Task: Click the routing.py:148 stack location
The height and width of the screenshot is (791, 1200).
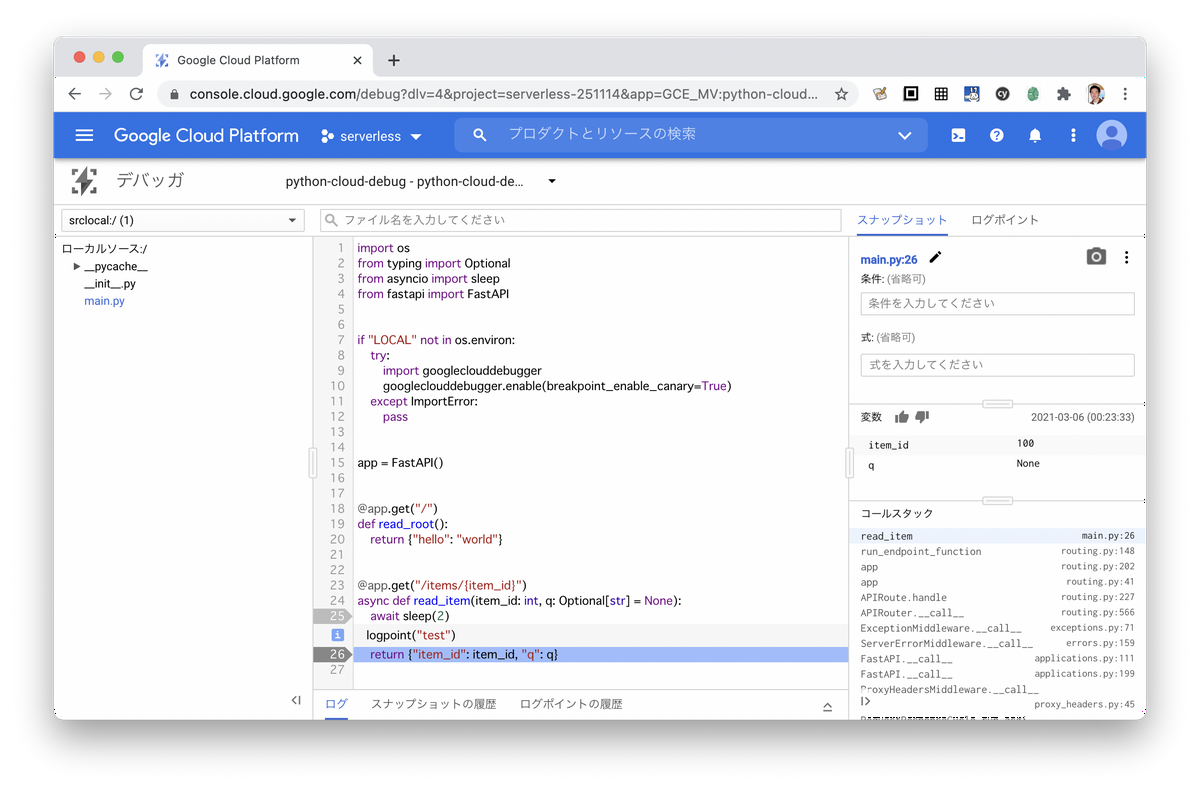Action: click(1097, 551)
